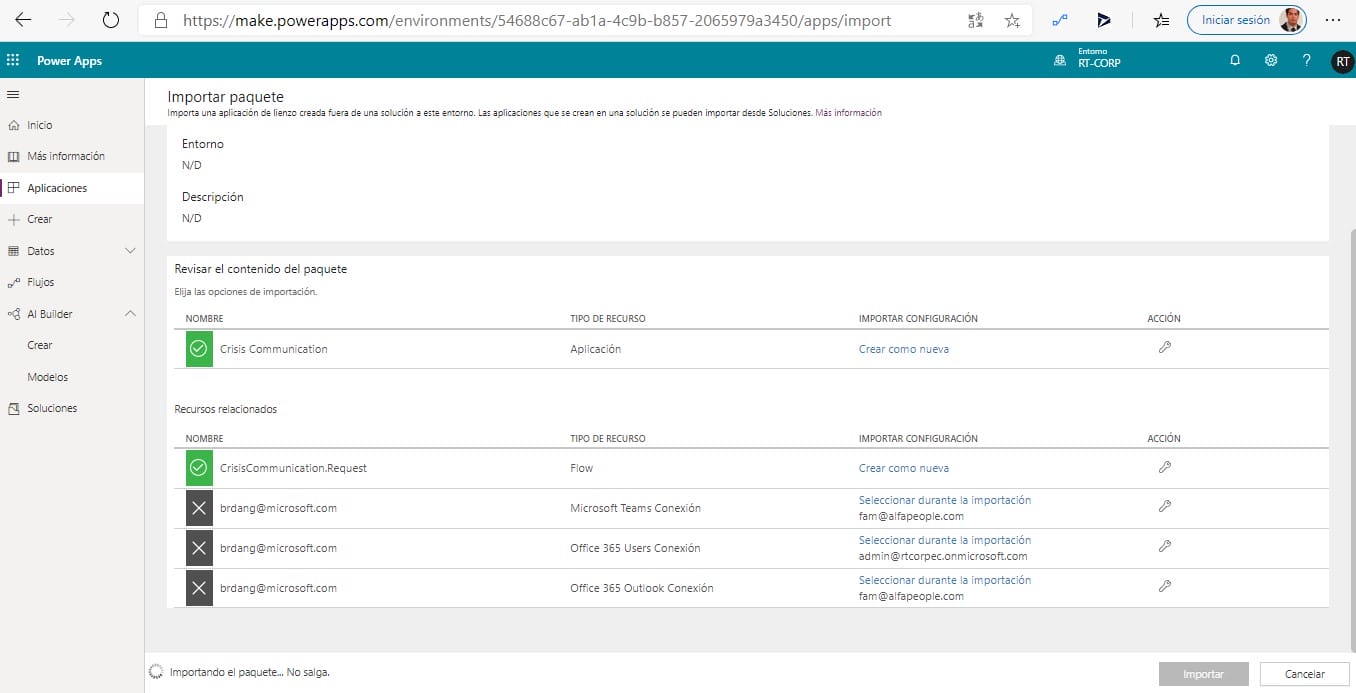Click wrench icon for Office 365 Outlook Conexión
1356x693 pixels.
click(1164, 587)
